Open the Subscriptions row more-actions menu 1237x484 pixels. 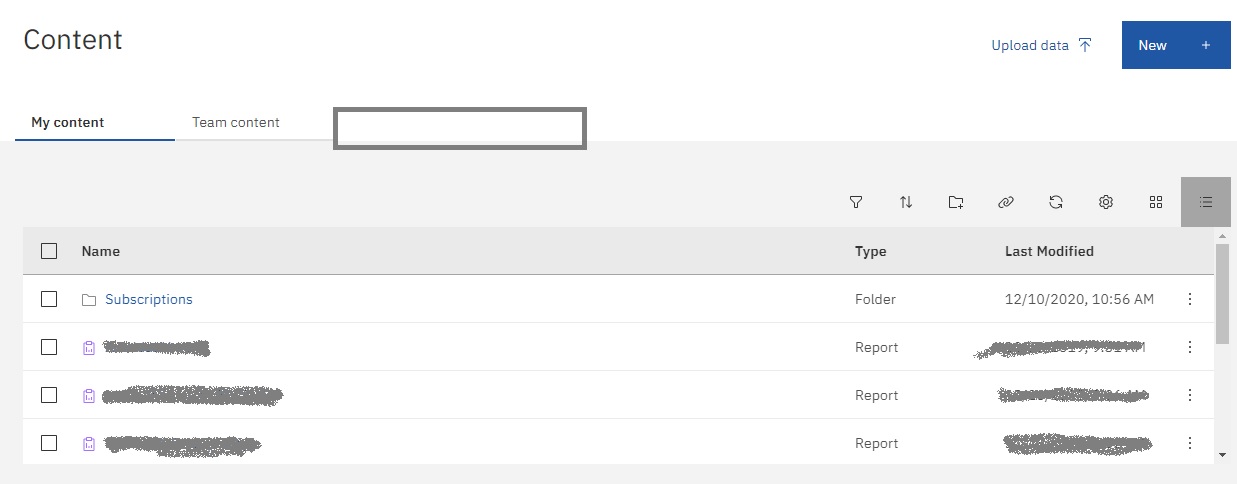click(x=1190, y=299)
